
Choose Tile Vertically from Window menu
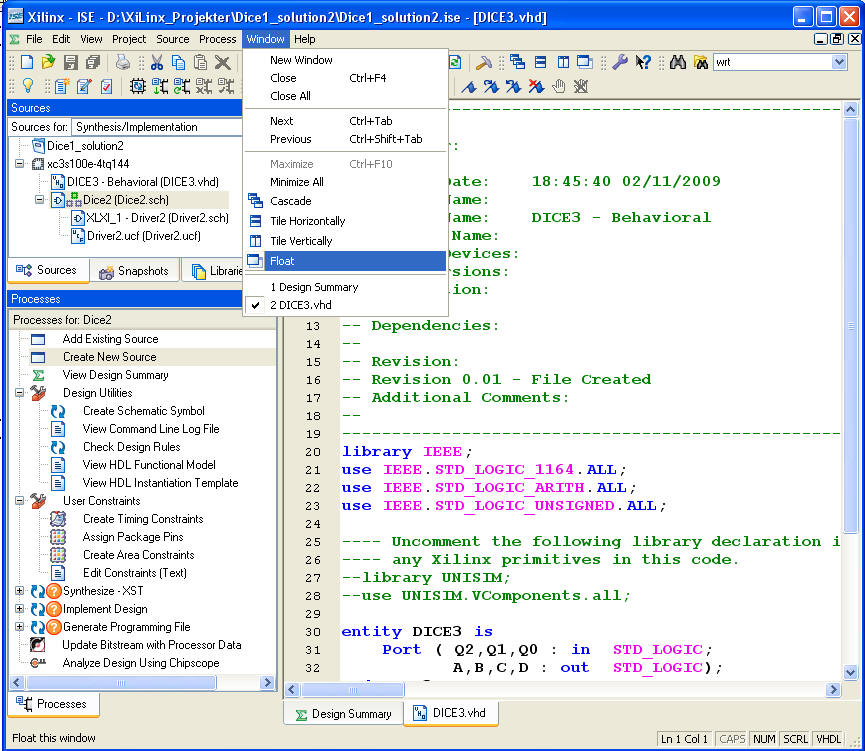click(345, 241)
